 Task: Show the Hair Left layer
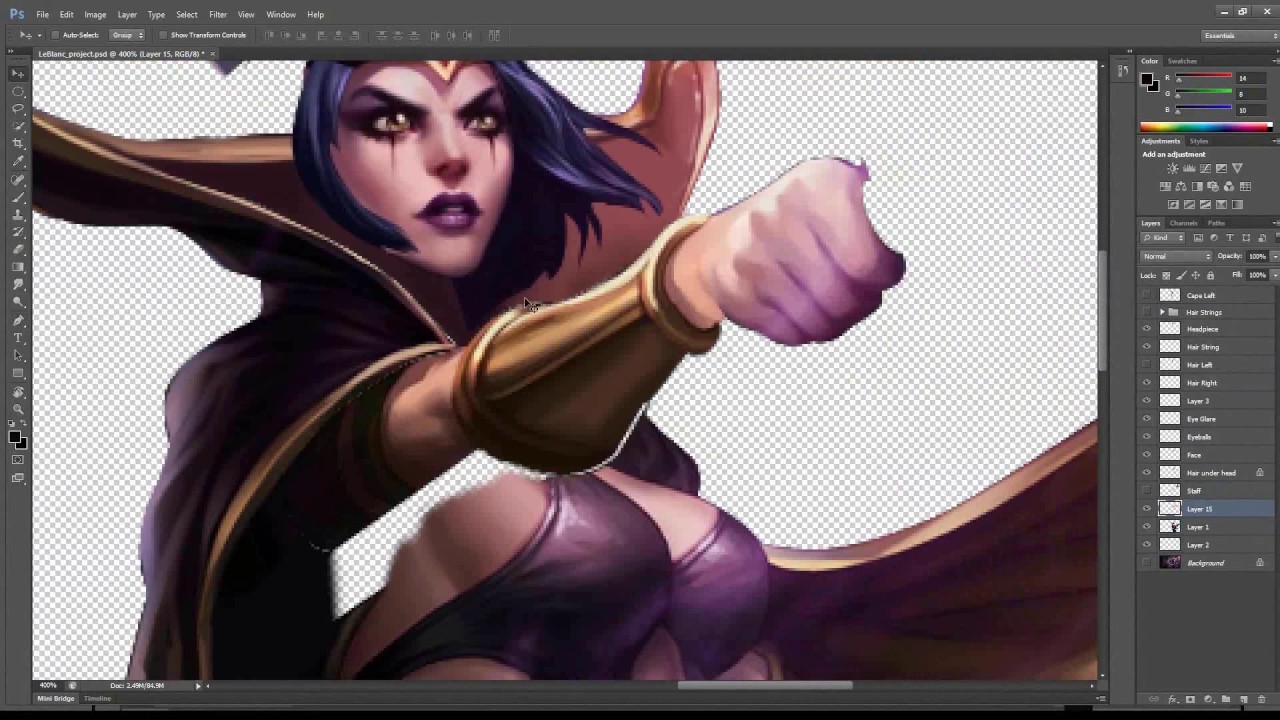(x=1147, y=365)
